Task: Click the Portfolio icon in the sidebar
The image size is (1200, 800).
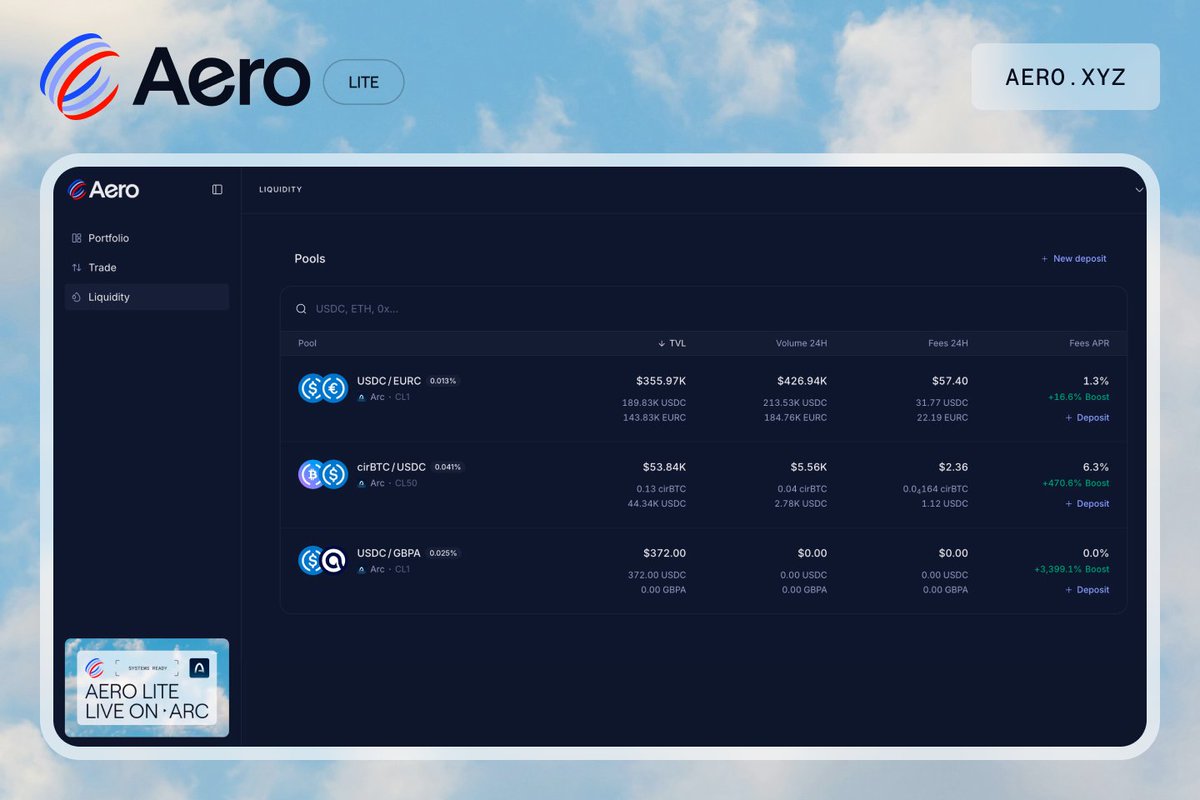Action: pos(77,238)
